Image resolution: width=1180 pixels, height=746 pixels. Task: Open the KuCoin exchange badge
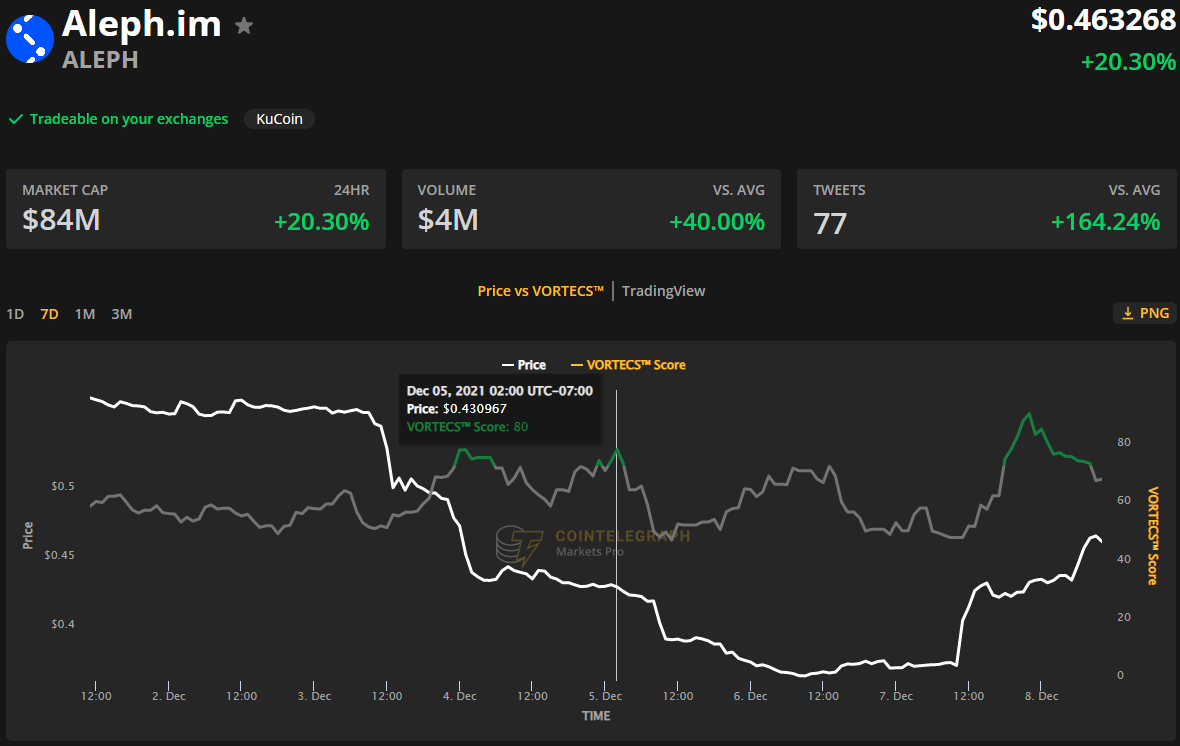279,119
